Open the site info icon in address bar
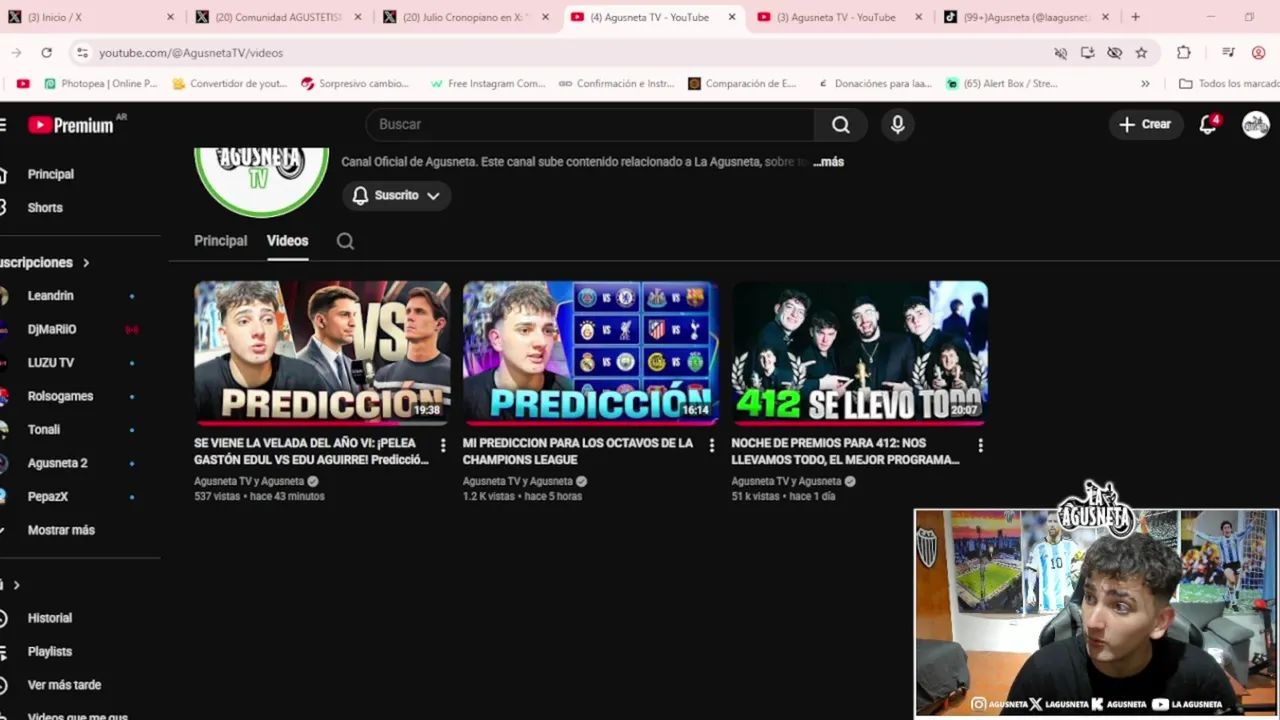This screenshot has height=720, width=1280. pos(82,53)
